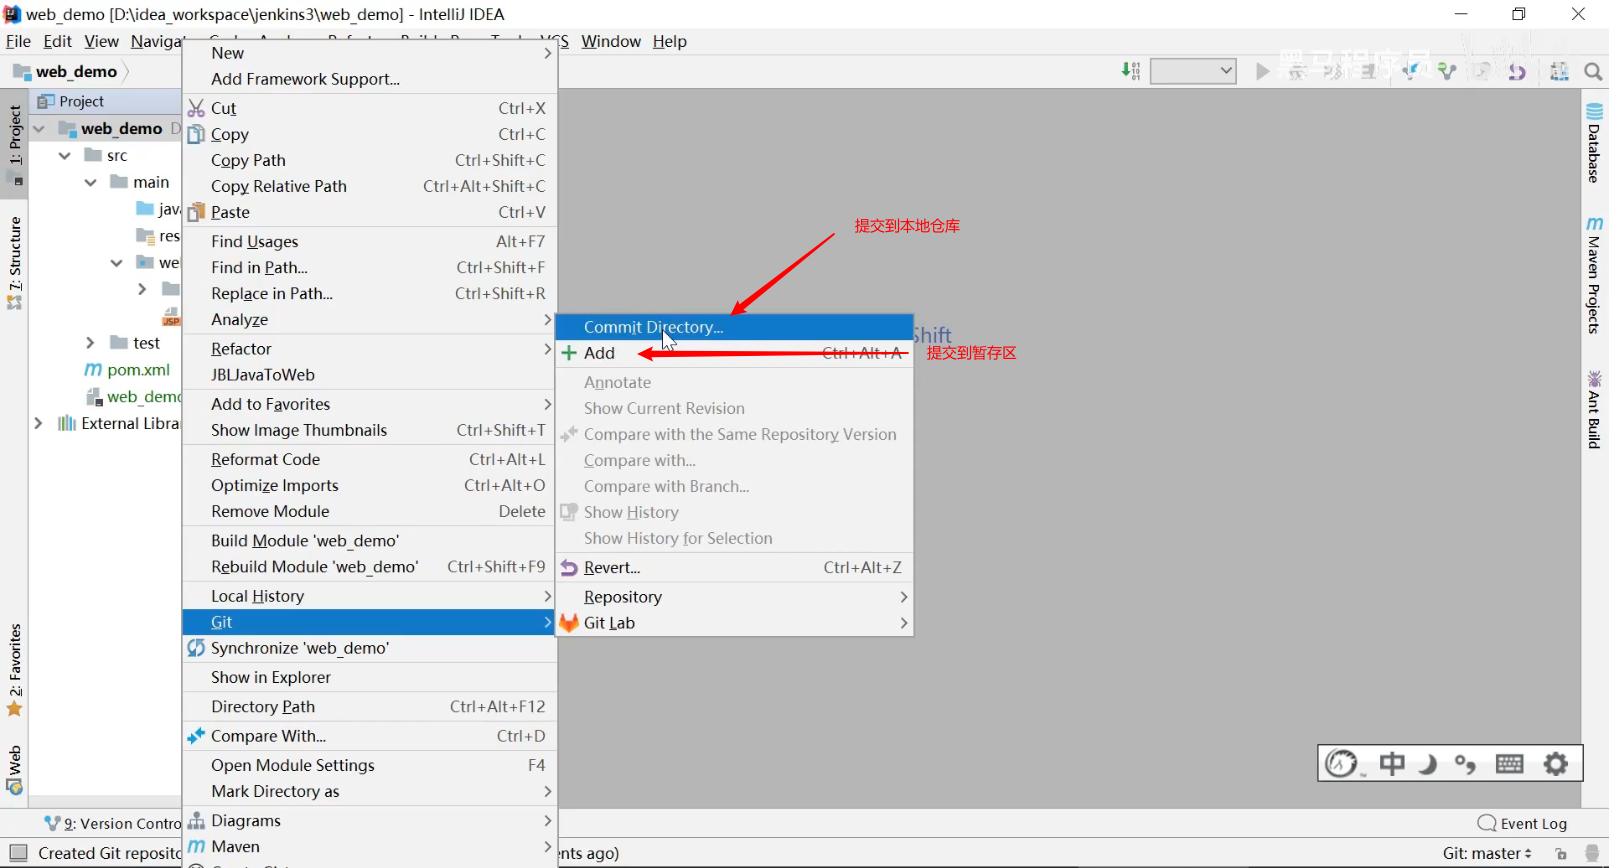Collapse the src folder node
Viewport: 1609px width, 868px height.
65,155
